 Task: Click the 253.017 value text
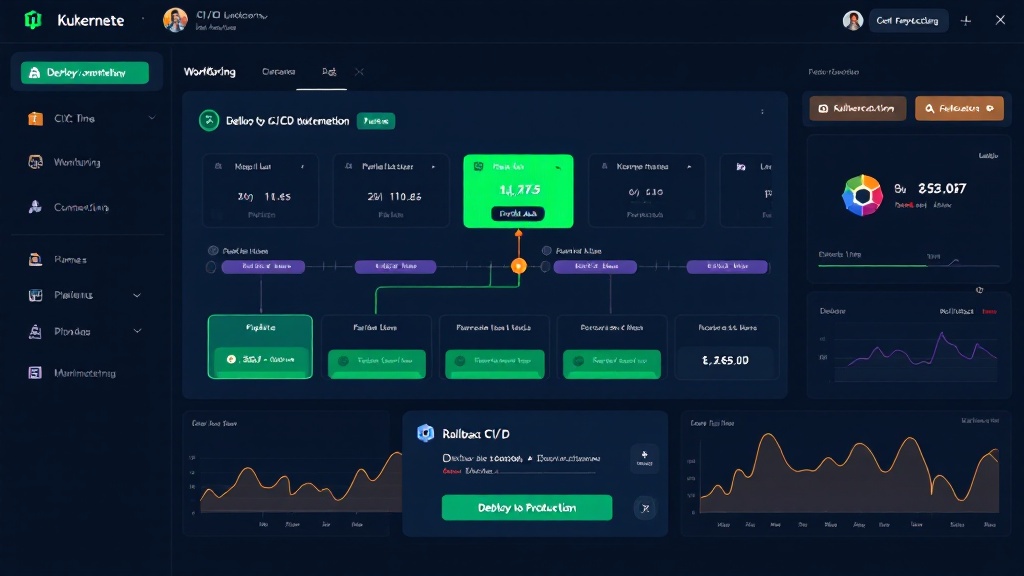click(x=942, y=189)
